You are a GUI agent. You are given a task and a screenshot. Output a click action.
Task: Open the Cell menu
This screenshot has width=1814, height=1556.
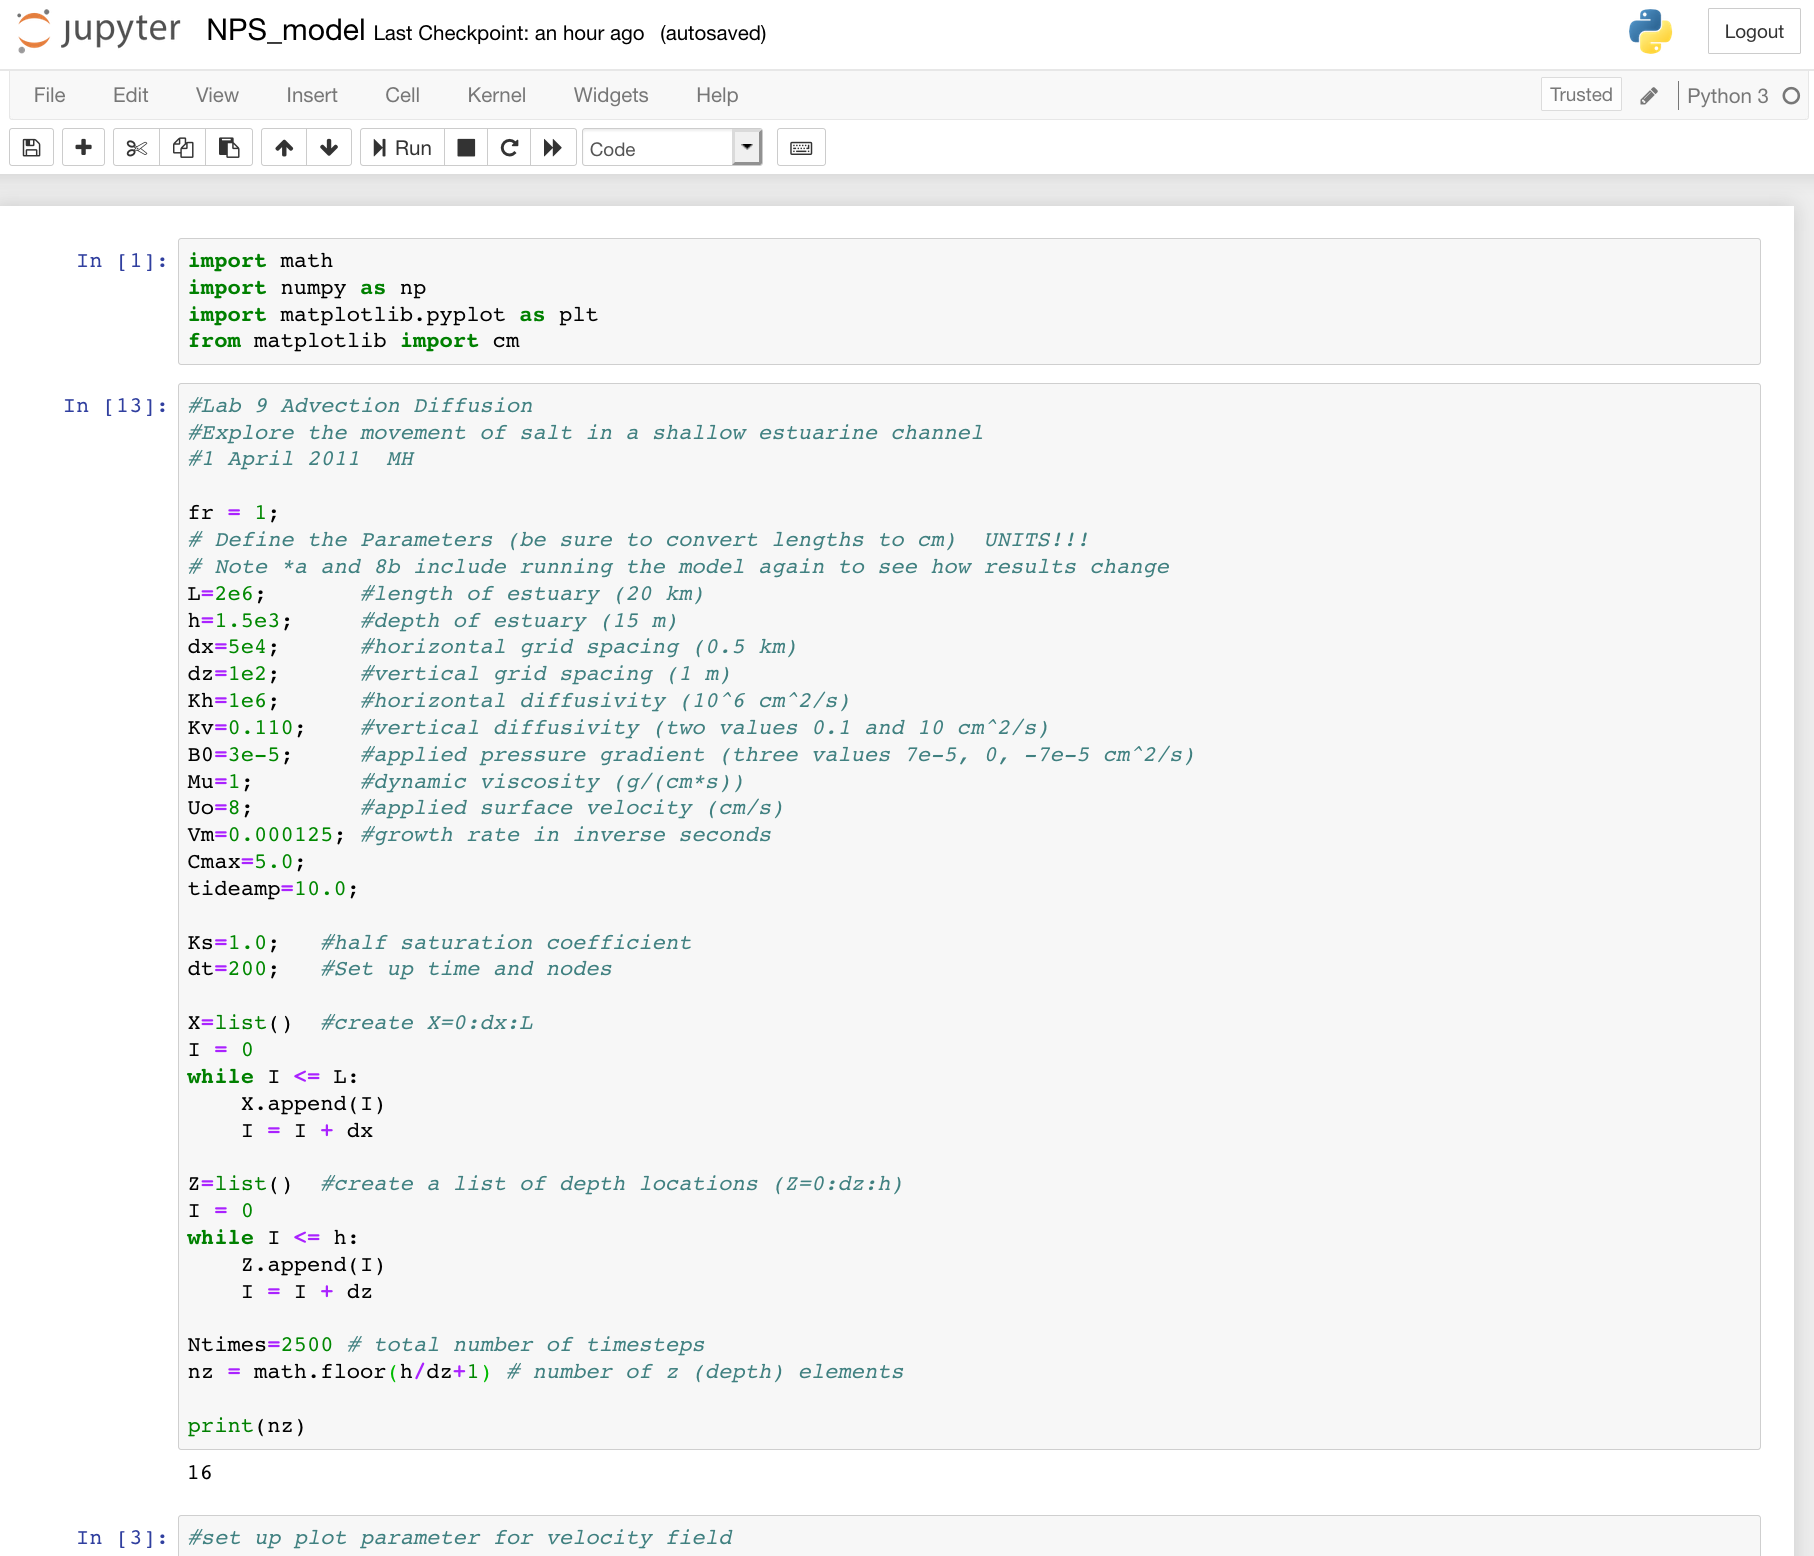402,95
